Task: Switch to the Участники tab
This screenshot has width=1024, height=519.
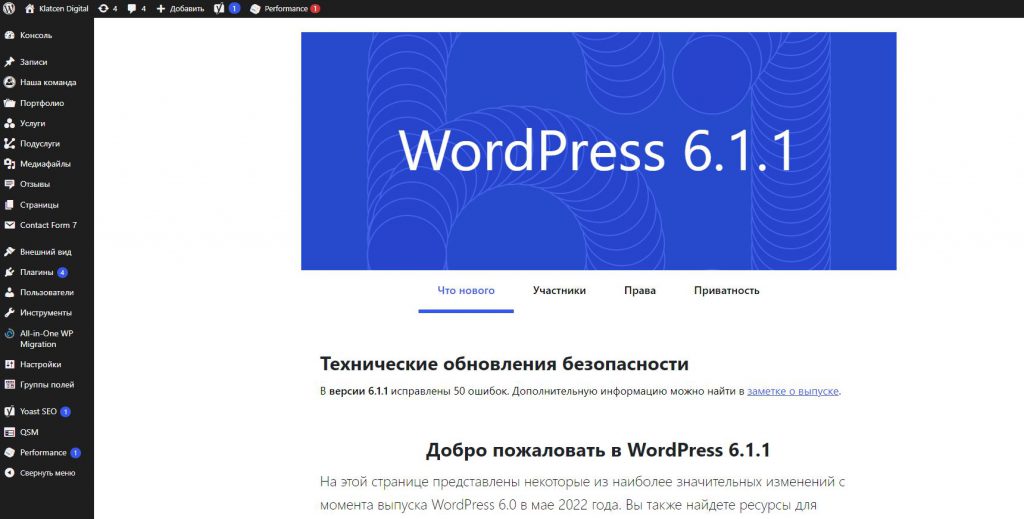Action: [559, 291]
